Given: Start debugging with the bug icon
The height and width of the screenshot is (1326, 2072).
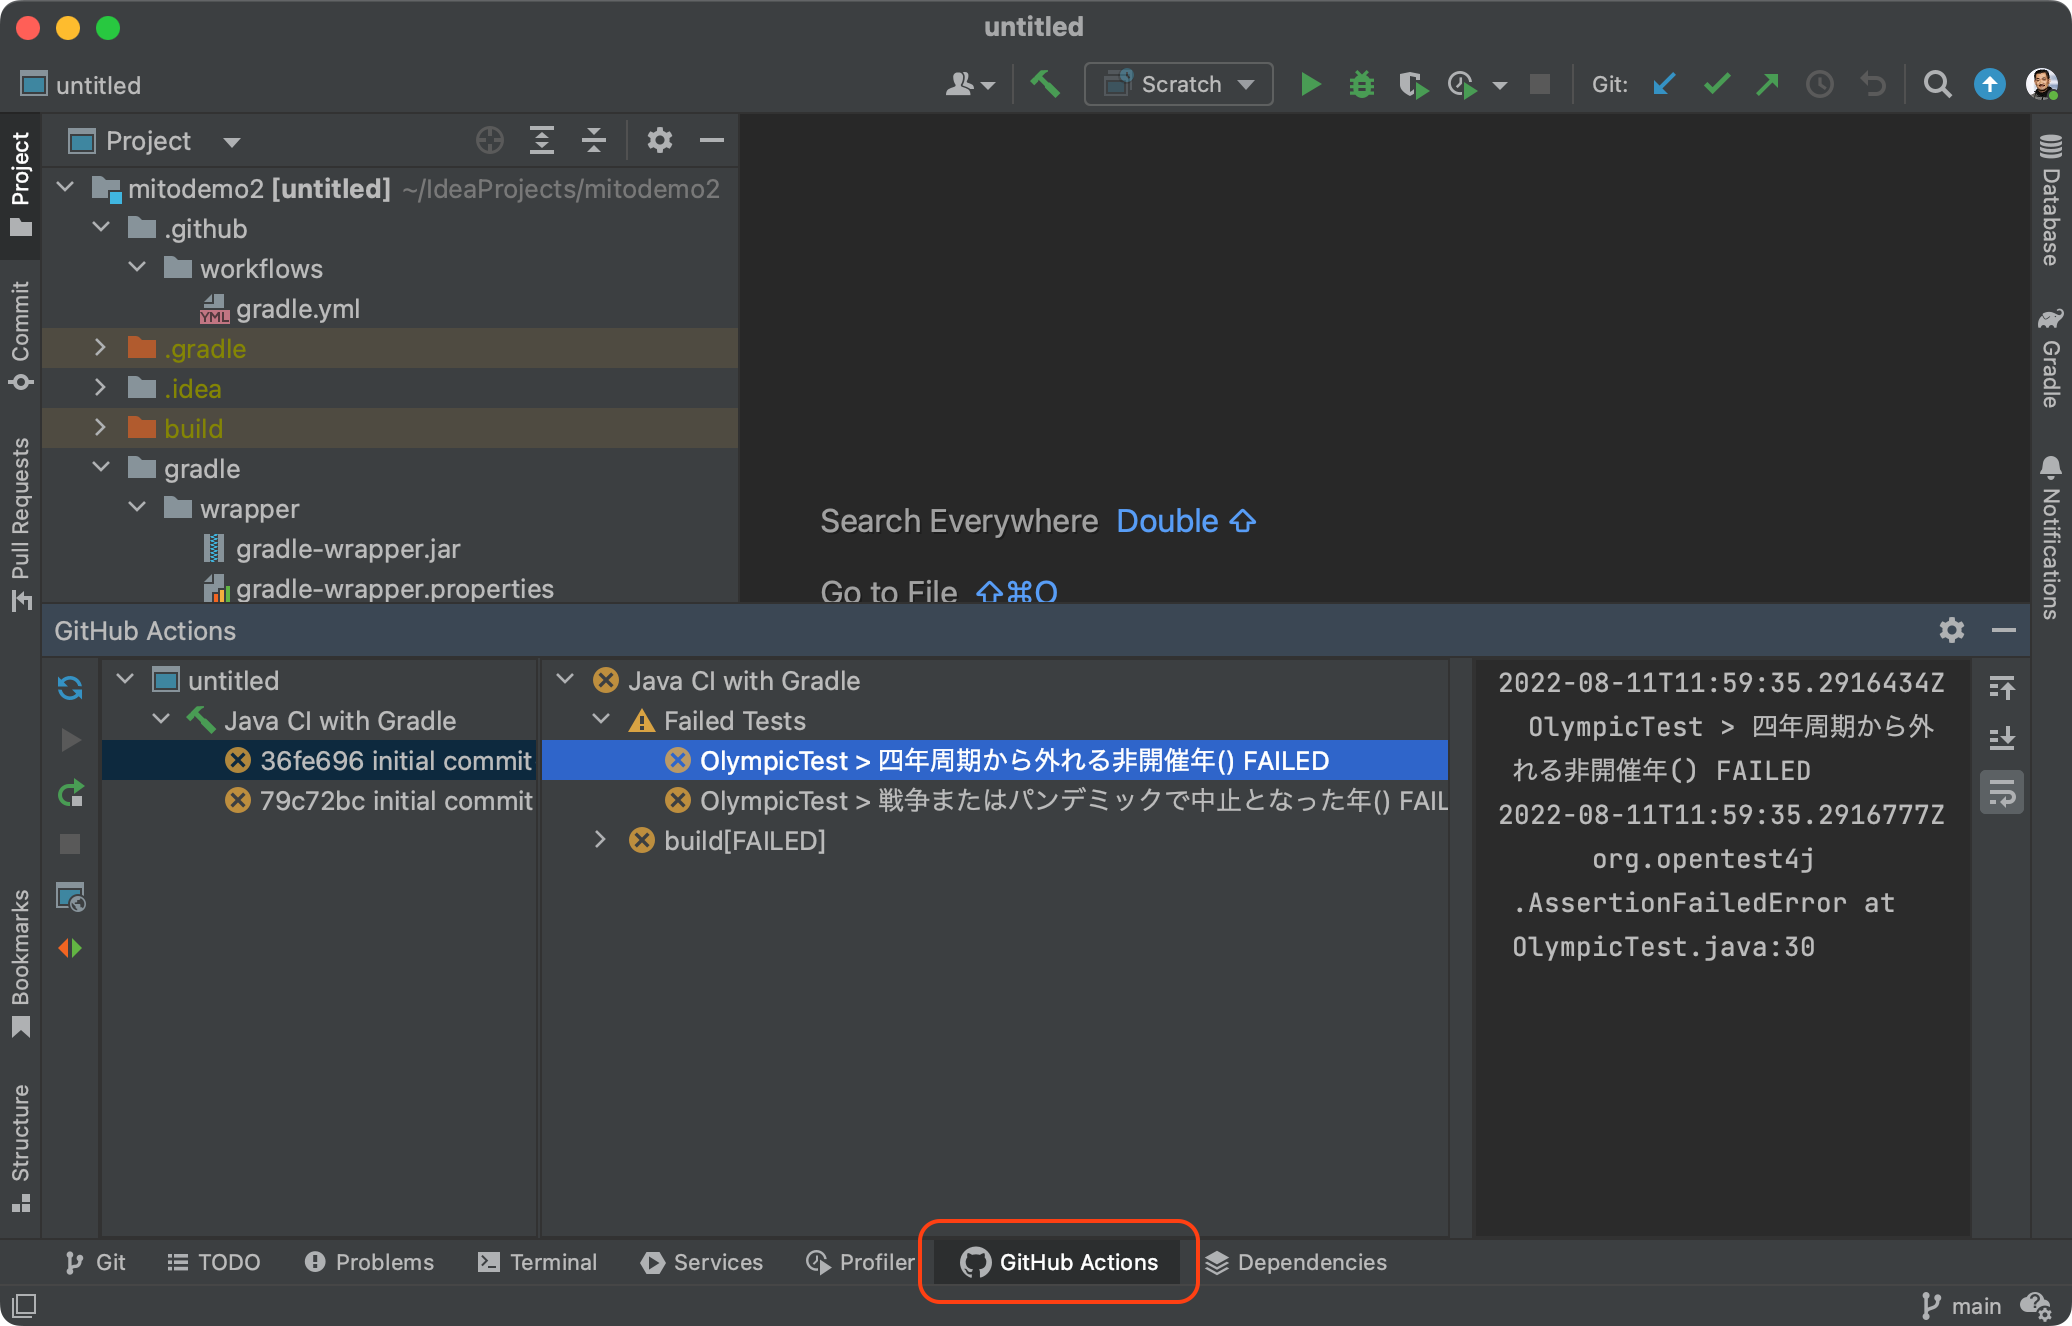Looking at the screenshot, I should [1362, 84].
